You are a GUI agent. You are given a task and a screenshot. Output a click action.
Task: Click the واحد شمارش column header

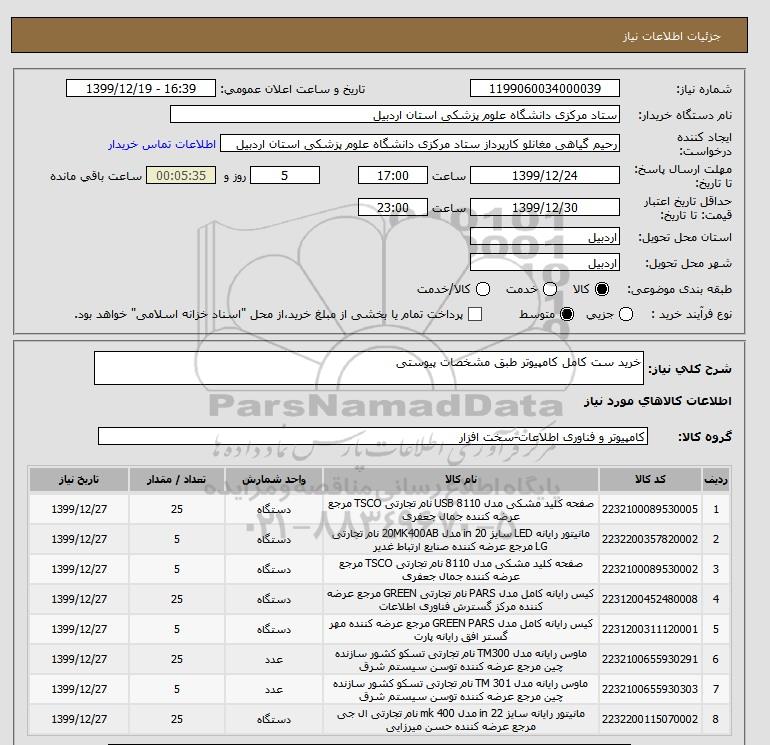pyautogui.click(x=274, y=479)
